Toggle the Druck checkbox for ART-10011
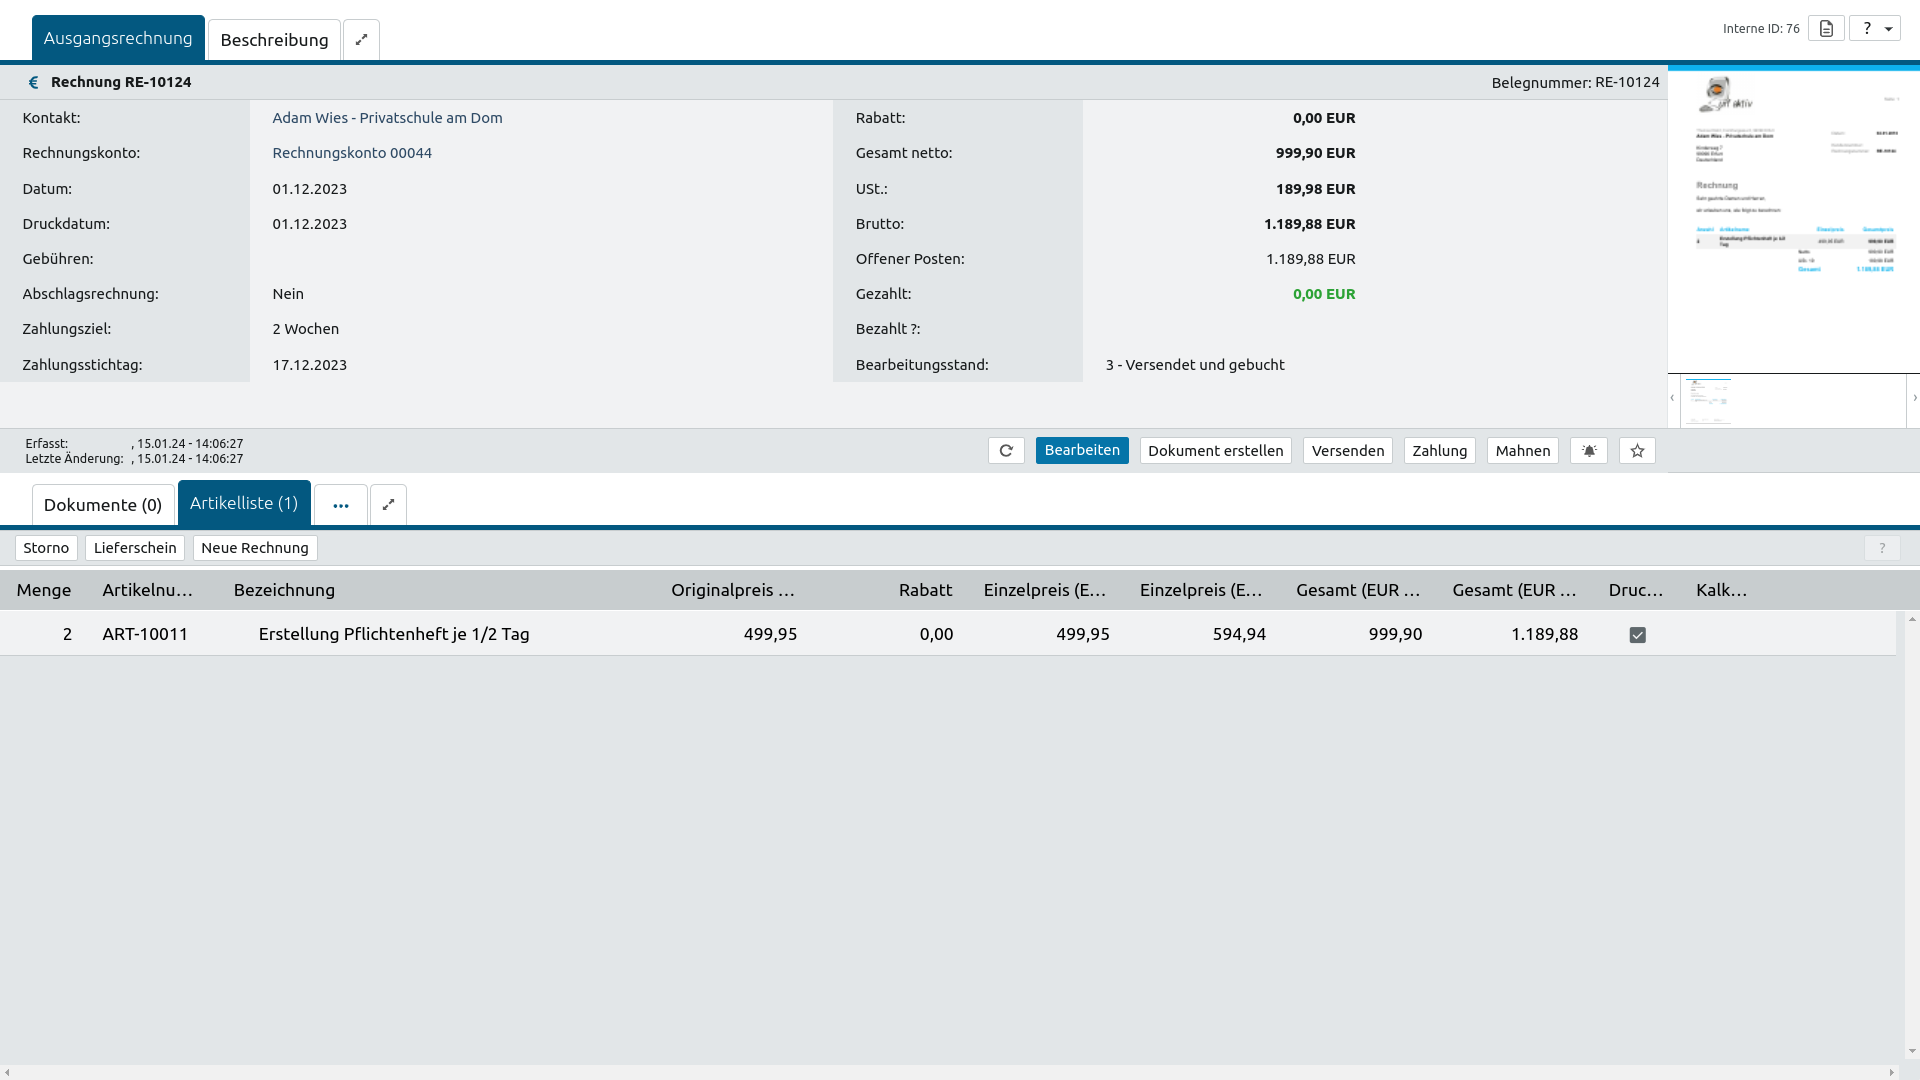1920x1080 pixels. pos(1637,635)
